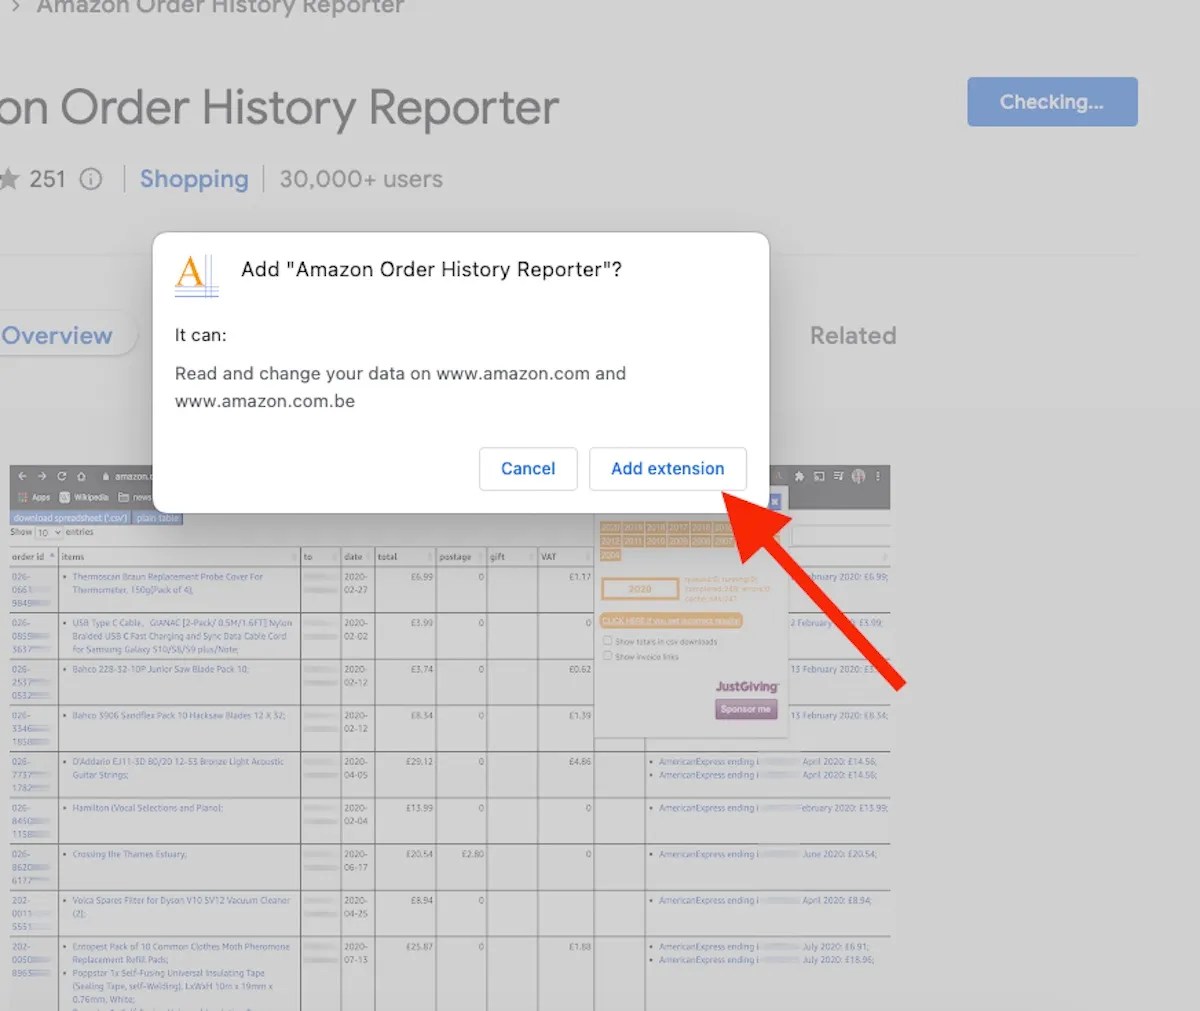Click the JustGiving logo

click(x=747, y=687)
